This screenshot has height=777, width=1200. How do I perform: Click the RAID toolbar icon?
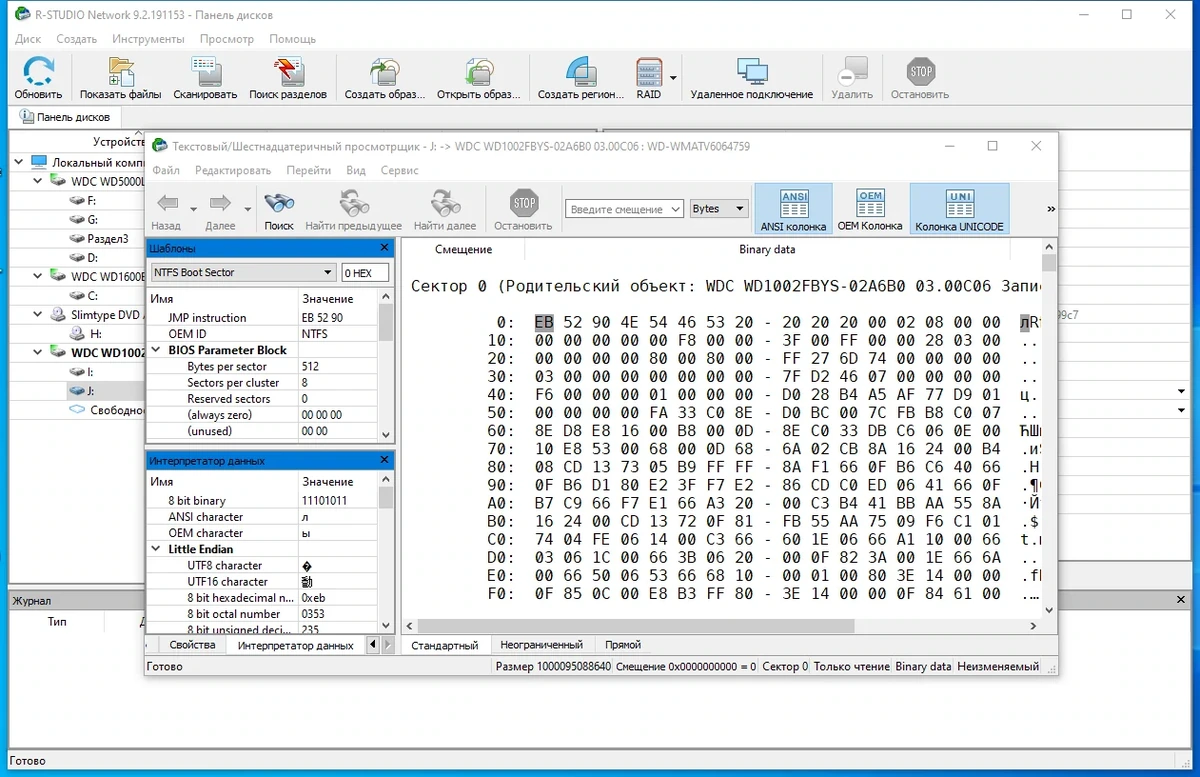[x=649, y=78]
